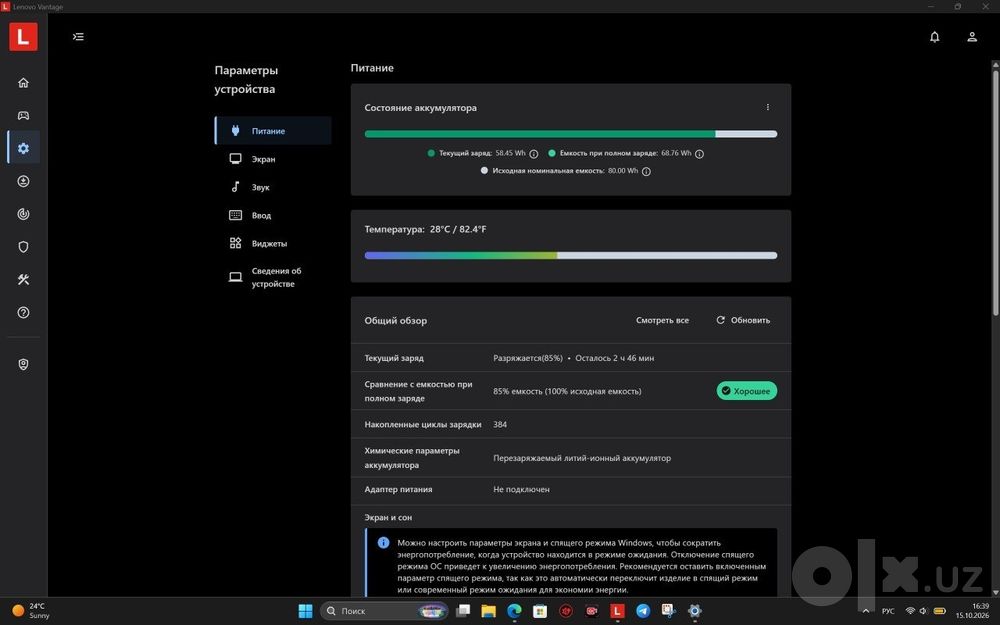Click info icon next to current charge 58.45 Wh
Screen dimensions: 1000x625
click(534, 154)
